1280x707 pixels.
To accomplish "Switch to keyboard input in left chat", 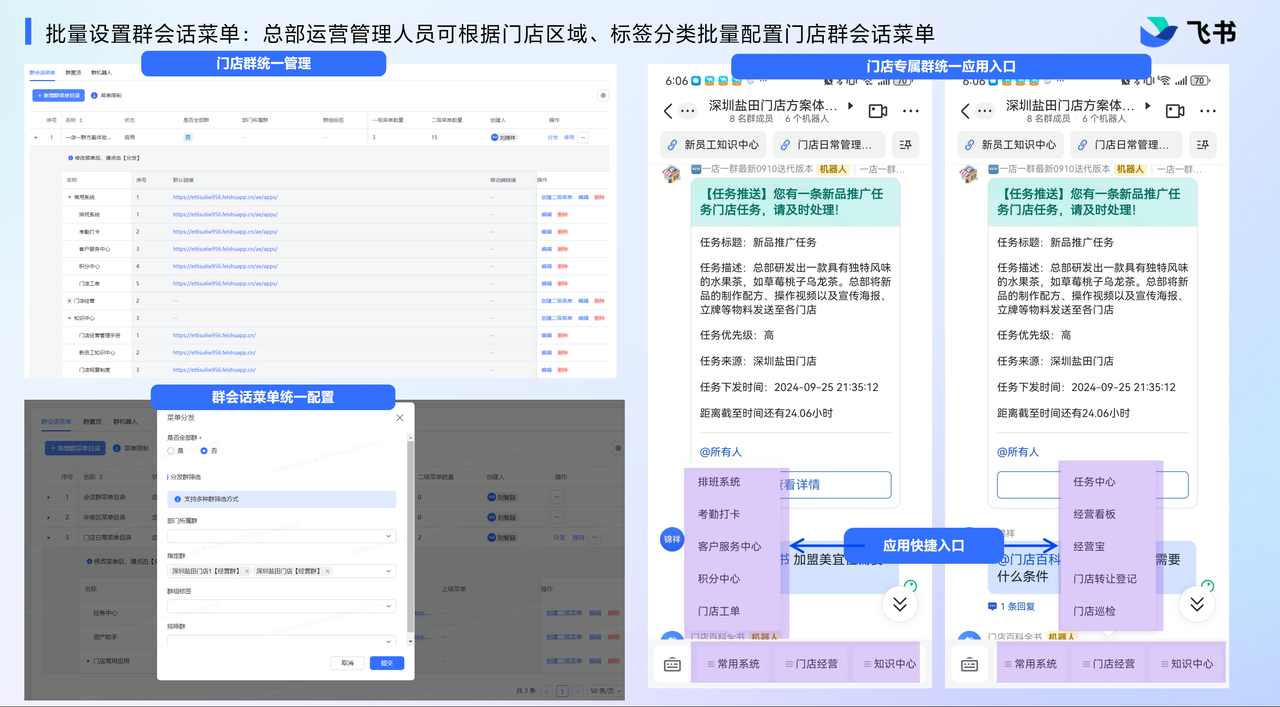I will click(672, 664).
